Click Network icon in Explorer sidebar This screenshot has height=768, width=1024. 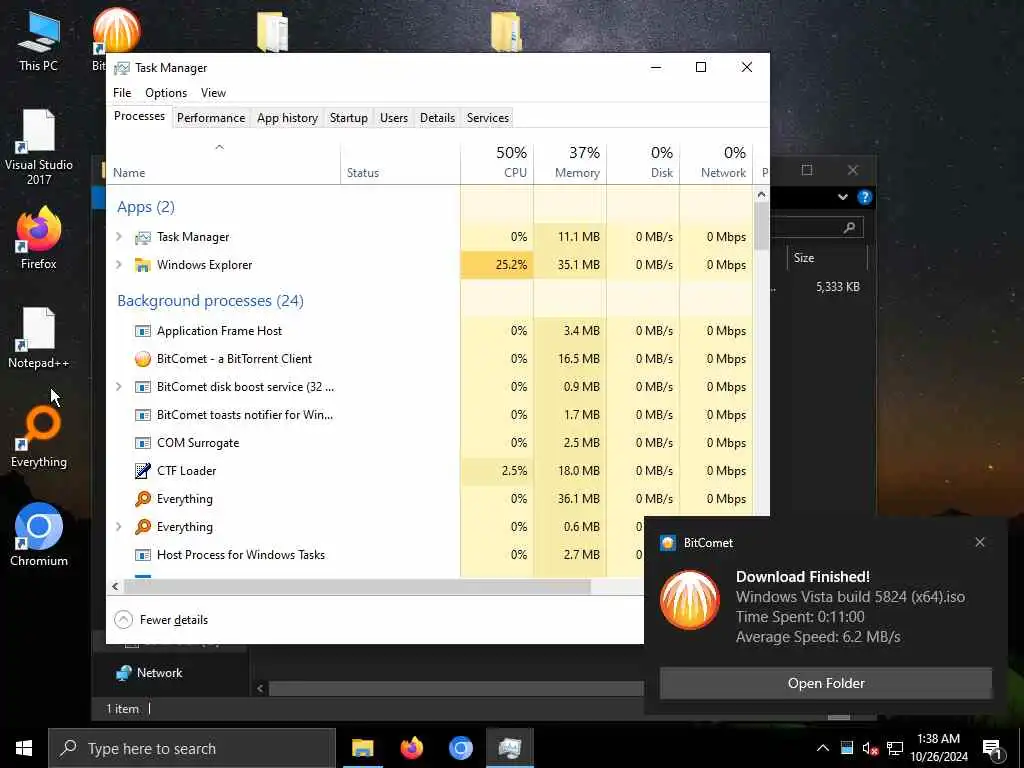(123, 673)
